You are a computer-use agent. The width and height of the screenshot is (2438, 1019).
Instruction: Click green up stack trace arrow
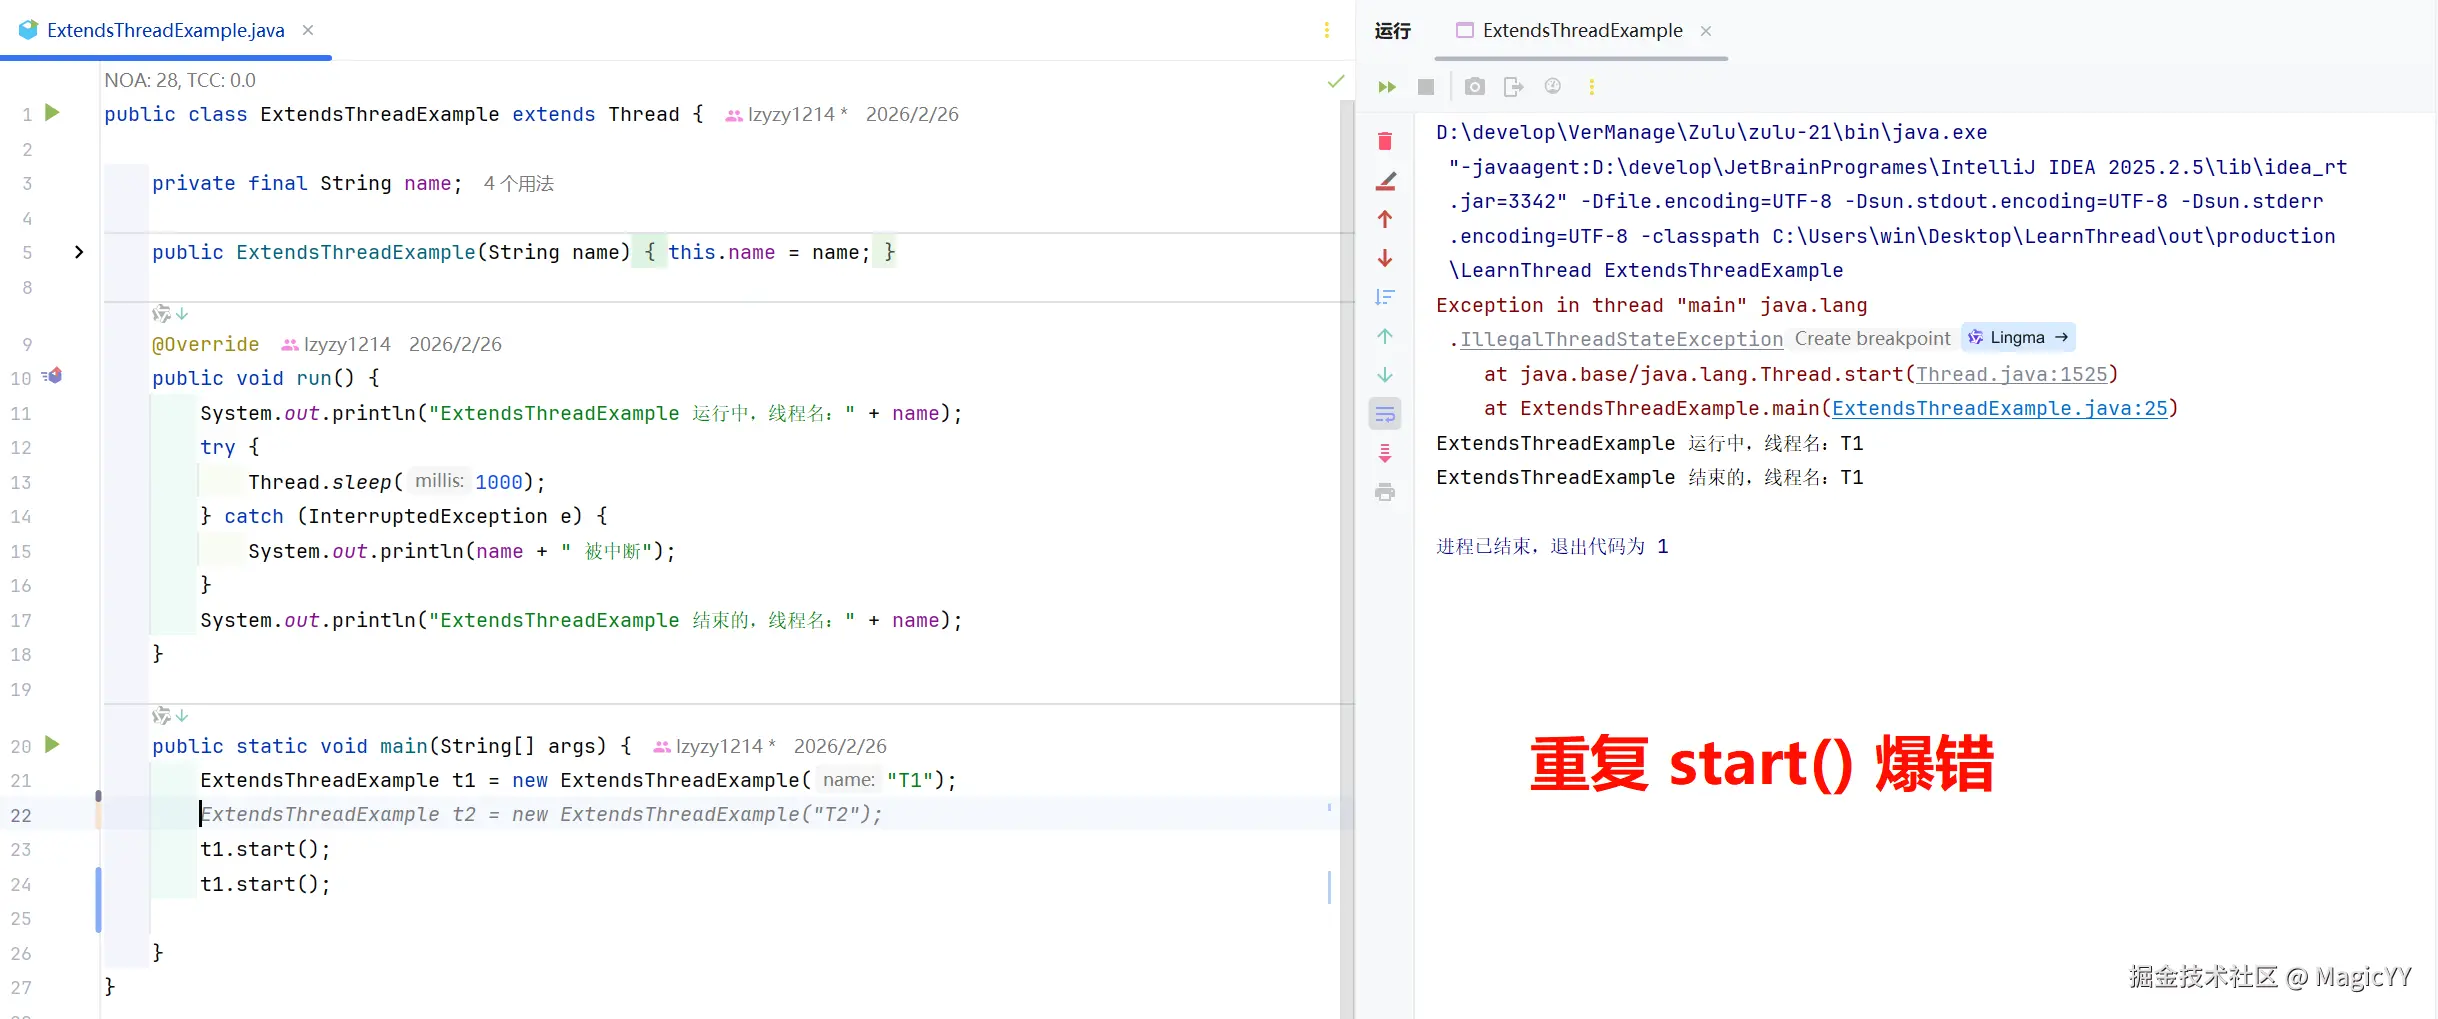[x=1385, y=336]
